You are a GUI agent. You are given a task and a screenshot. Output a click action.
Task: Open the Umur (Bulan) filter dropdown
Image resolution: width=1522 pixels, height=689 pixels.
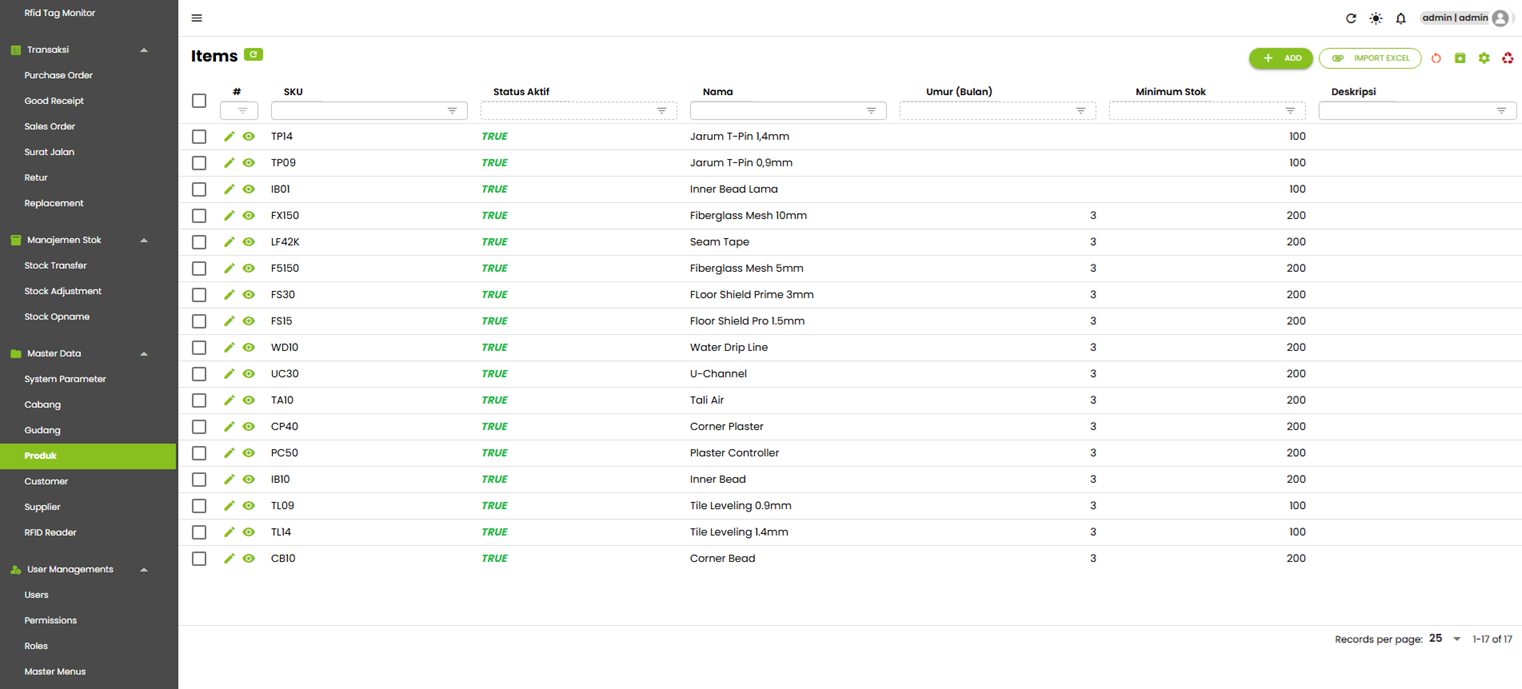[x=998, y=111]
